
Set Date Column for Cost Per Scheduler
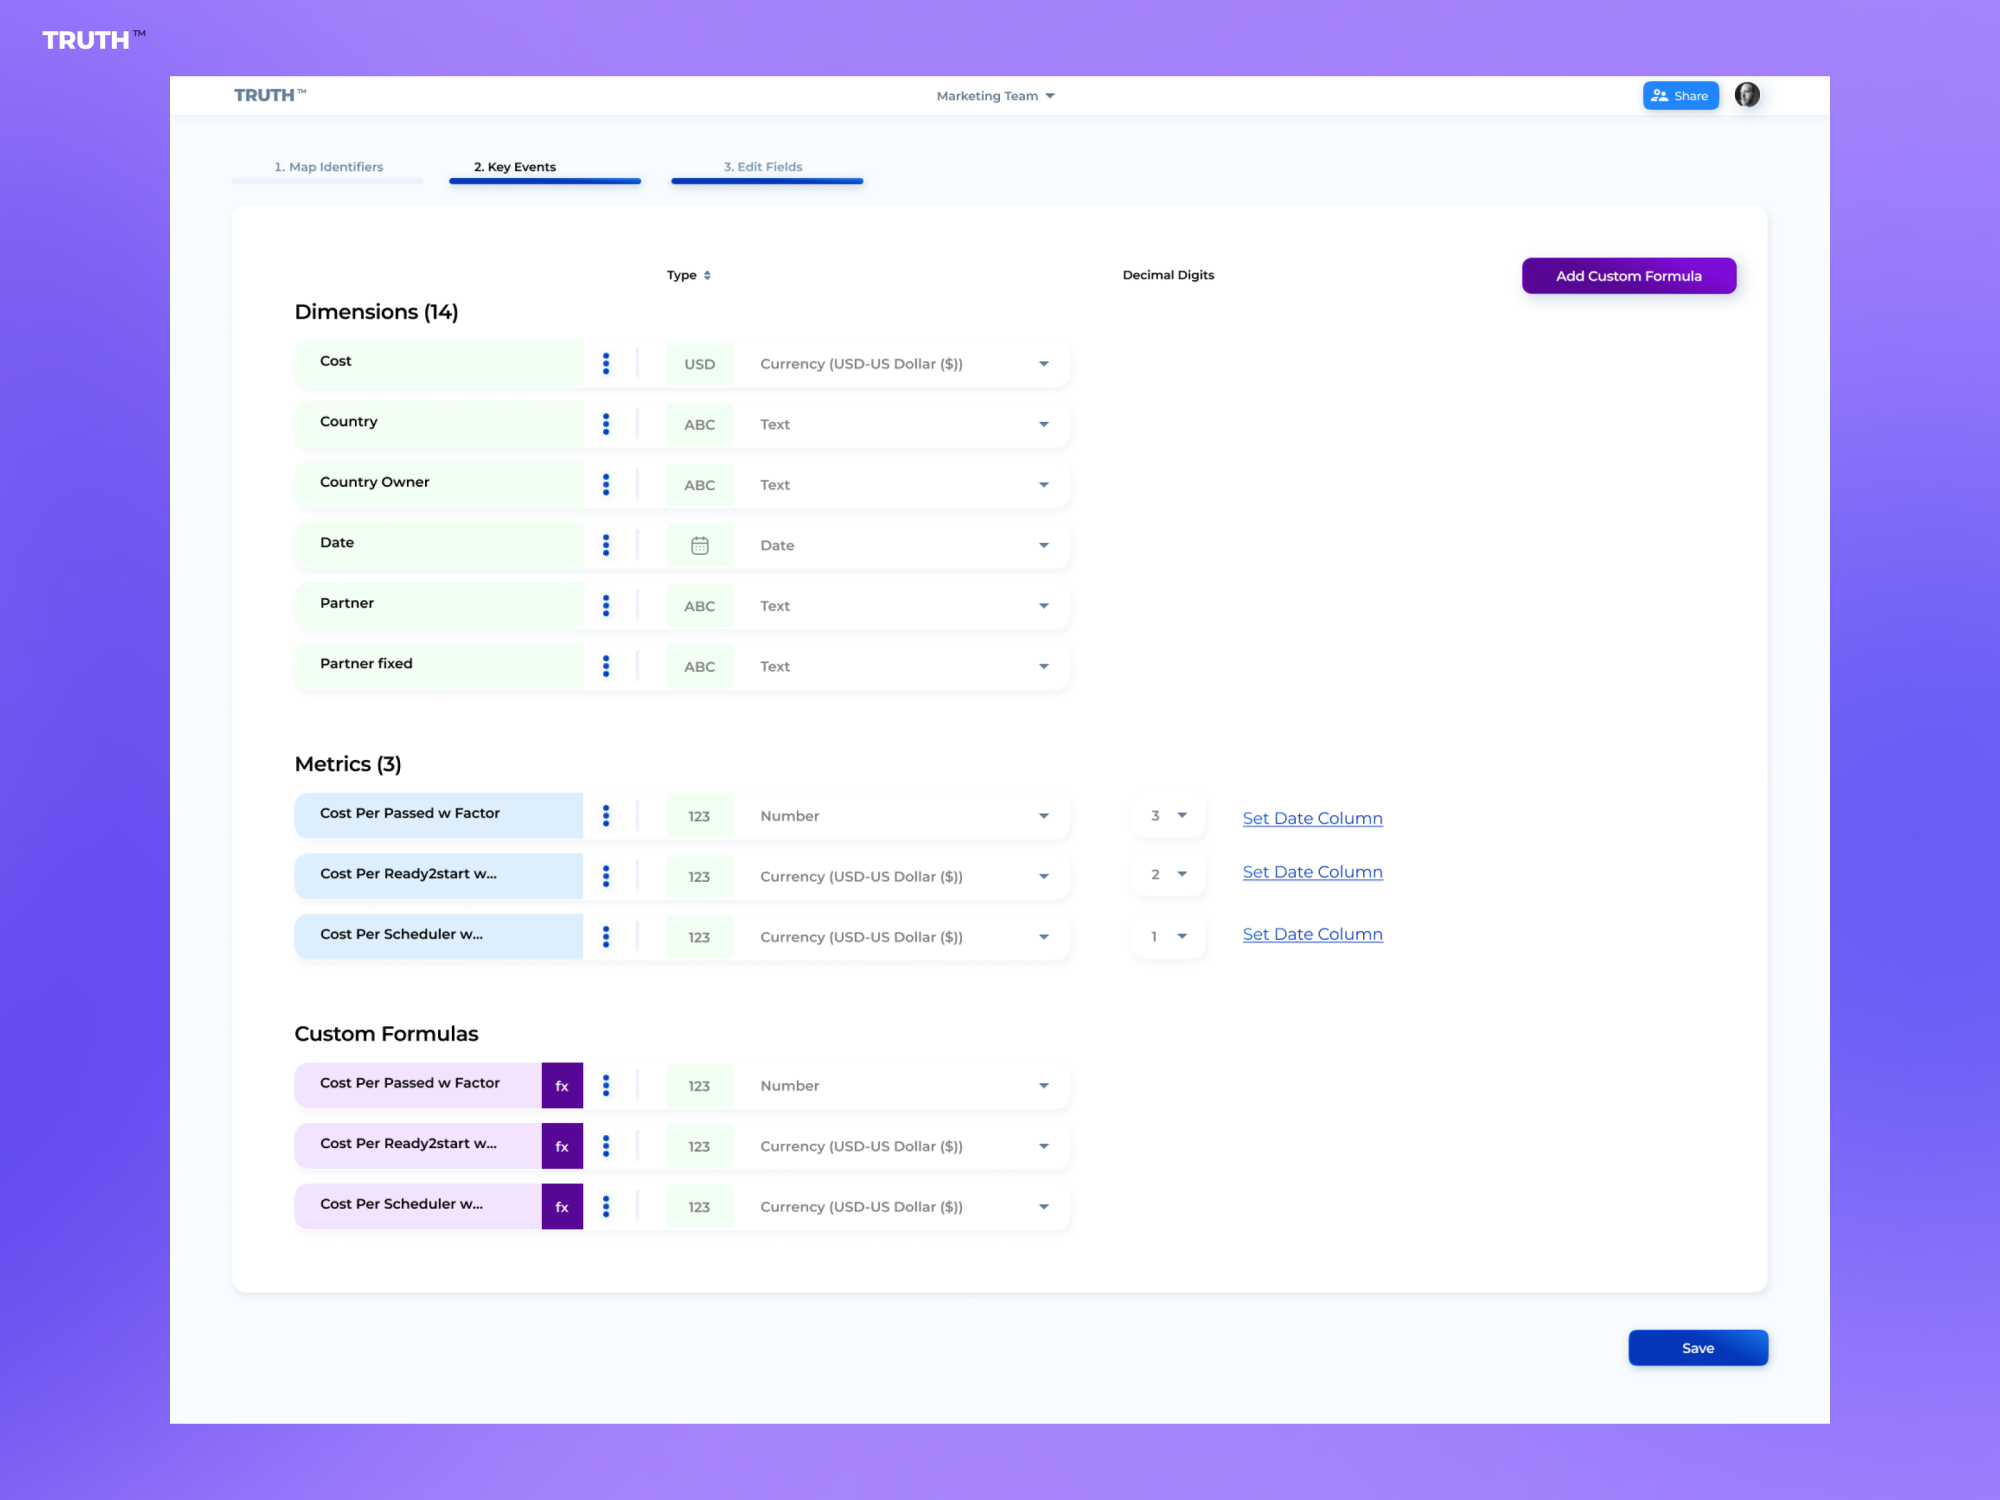pos(1312,934)
